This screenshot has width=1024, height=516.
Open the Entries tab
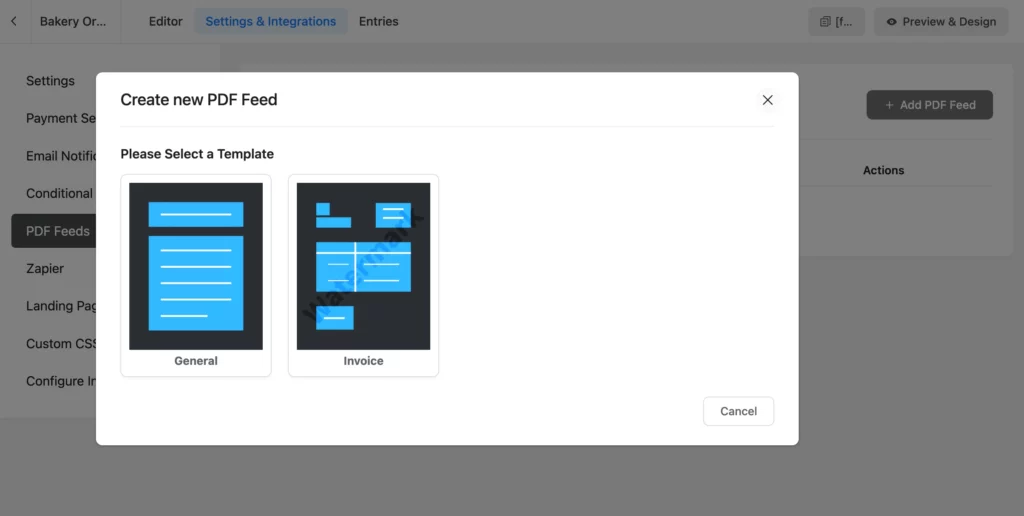(x=379, y=22)
